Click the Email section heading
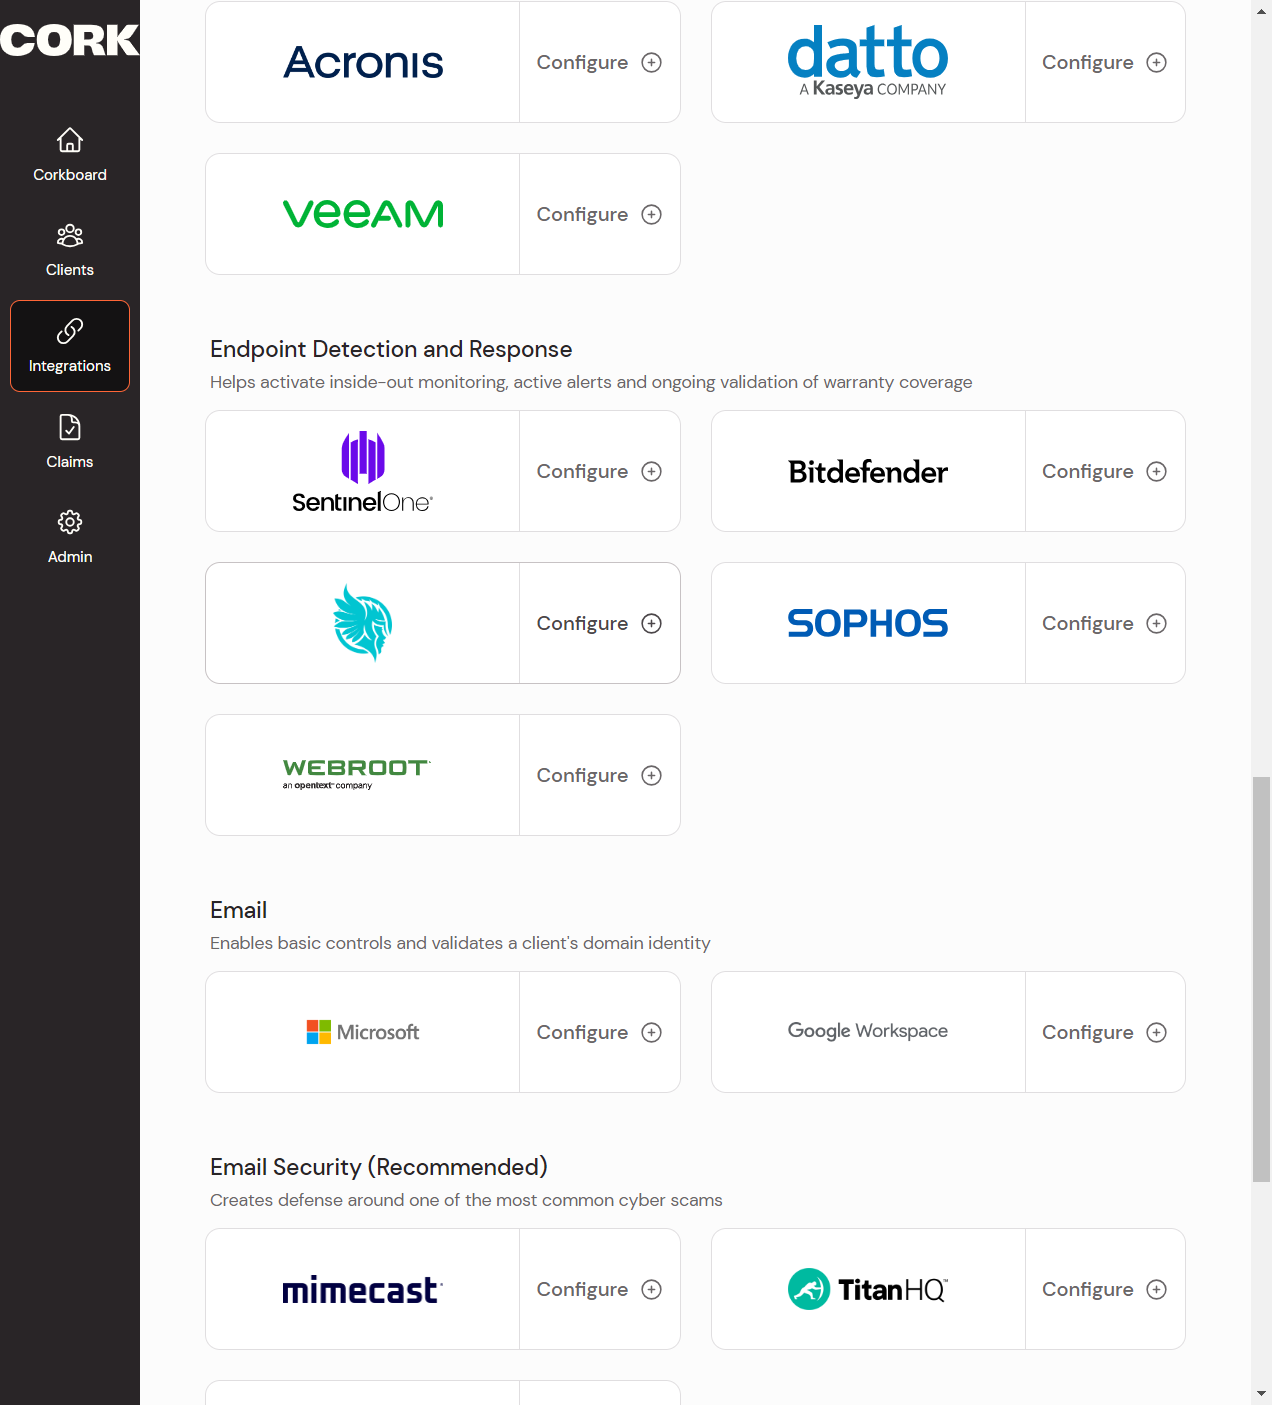This screenshot has height=1405, width=1272. pyautogui.click(x=238, y=910)
